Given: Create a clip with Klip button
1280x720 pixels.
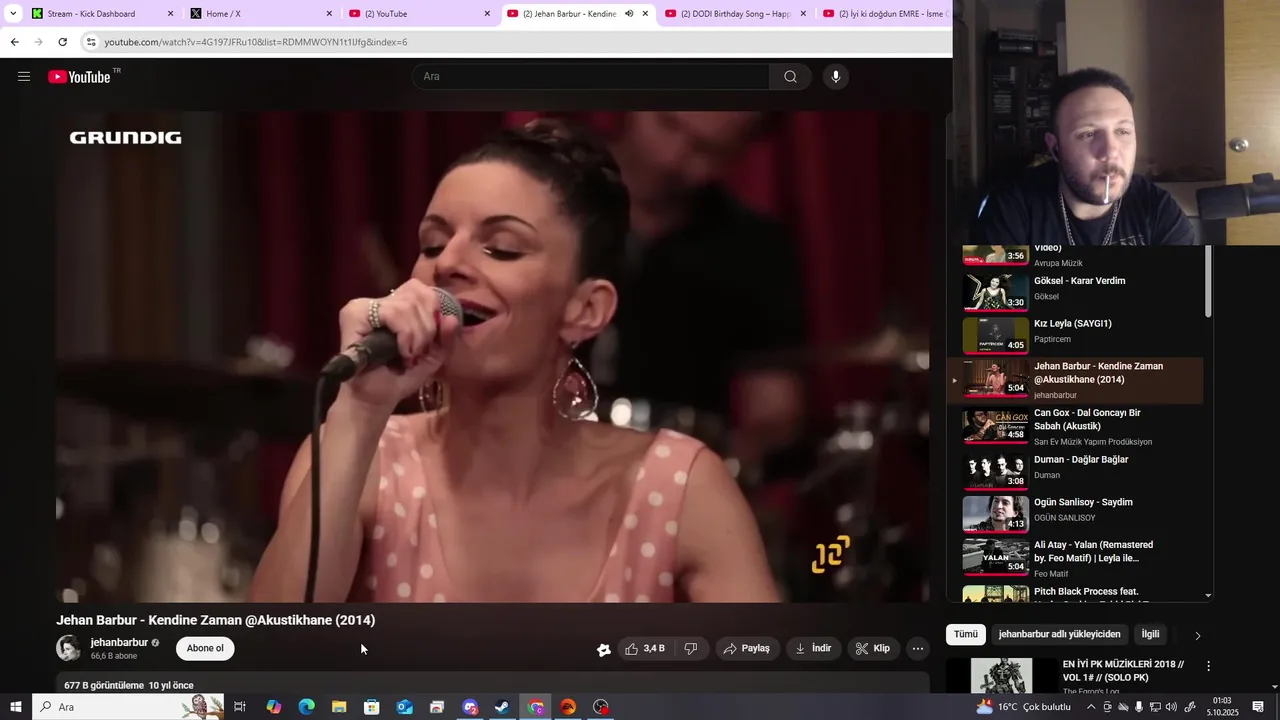Looking at the screenshot, I should click(x=872, y=649).
